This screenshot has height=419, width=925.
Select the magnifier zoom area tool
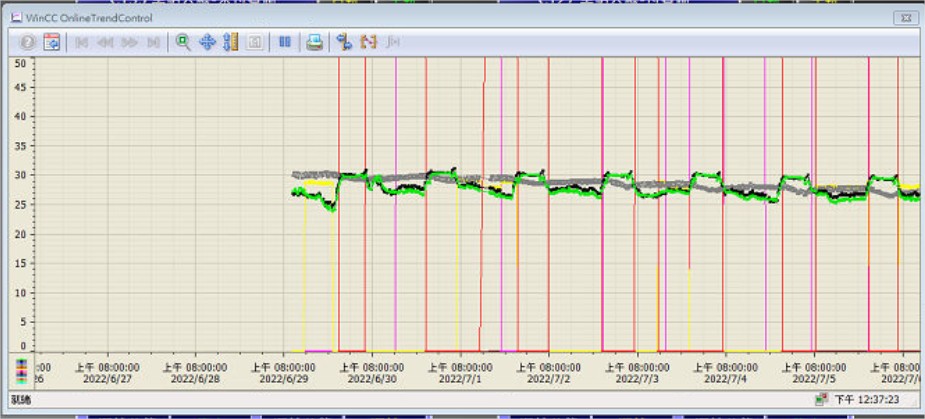183,42
